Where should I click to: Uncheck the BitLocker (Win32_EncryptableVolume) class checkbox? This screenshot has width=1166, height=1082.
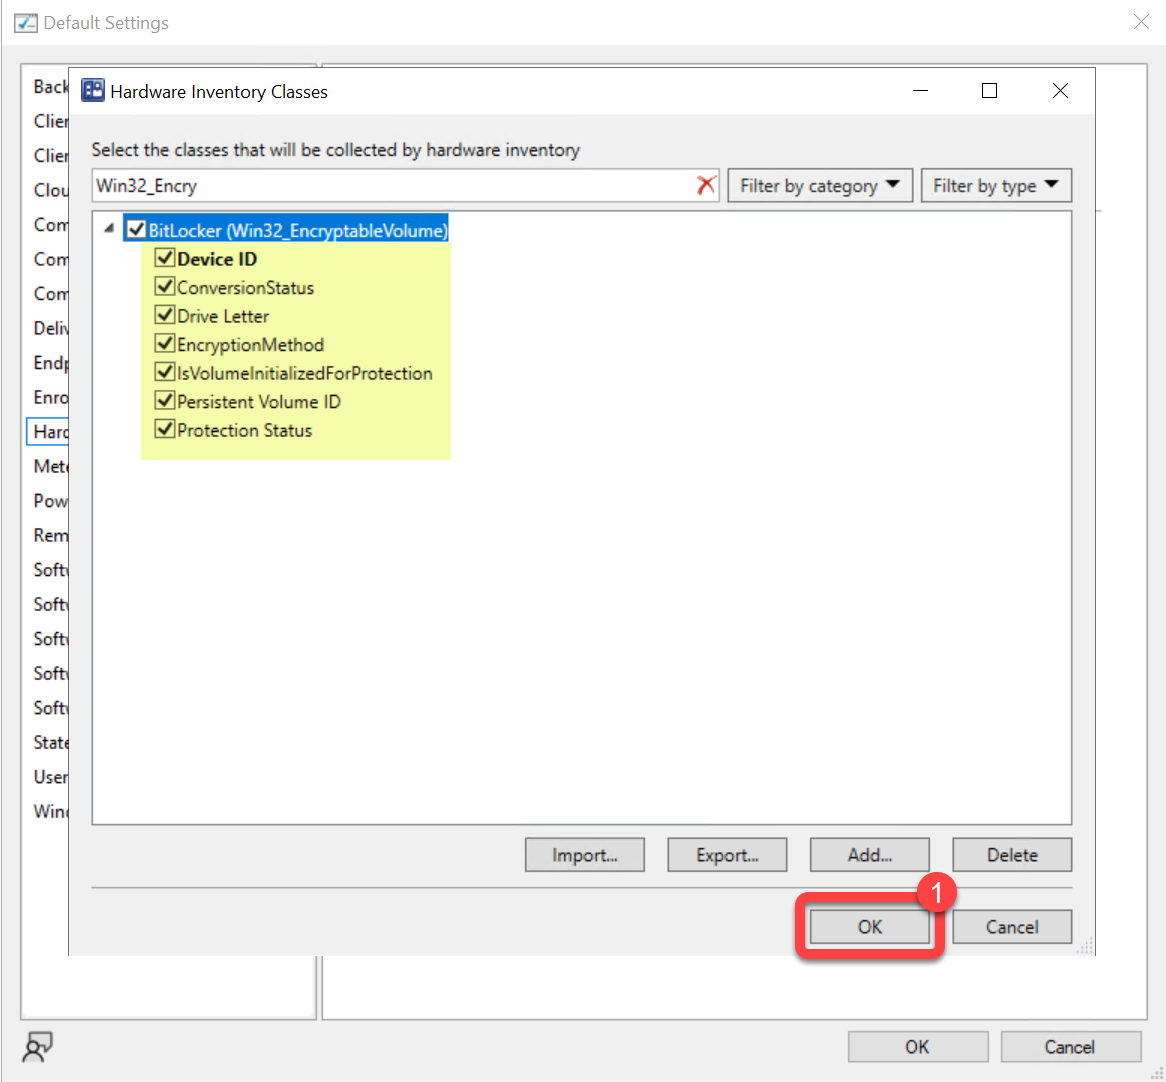(x=135, y=229)
